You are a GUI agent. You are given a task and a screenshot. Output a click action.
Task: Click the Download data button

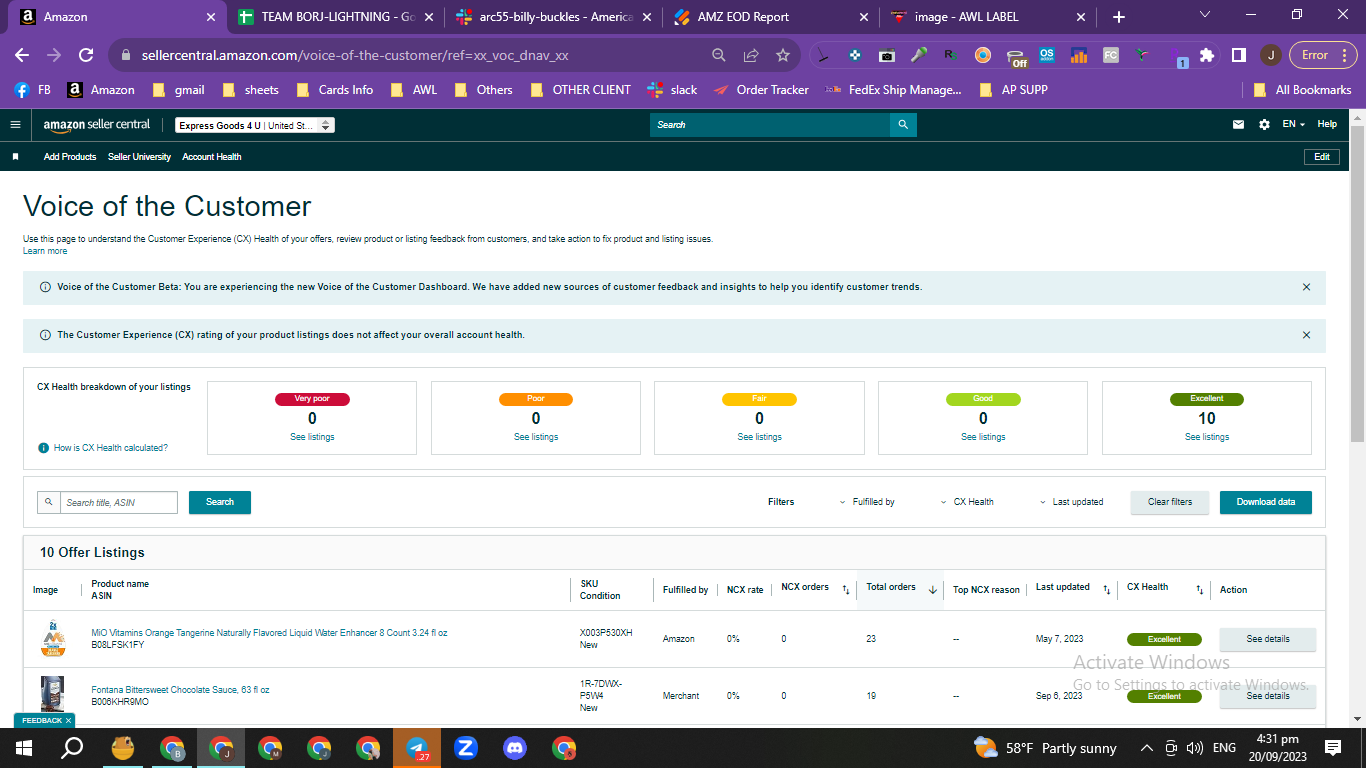[1265, 502]
